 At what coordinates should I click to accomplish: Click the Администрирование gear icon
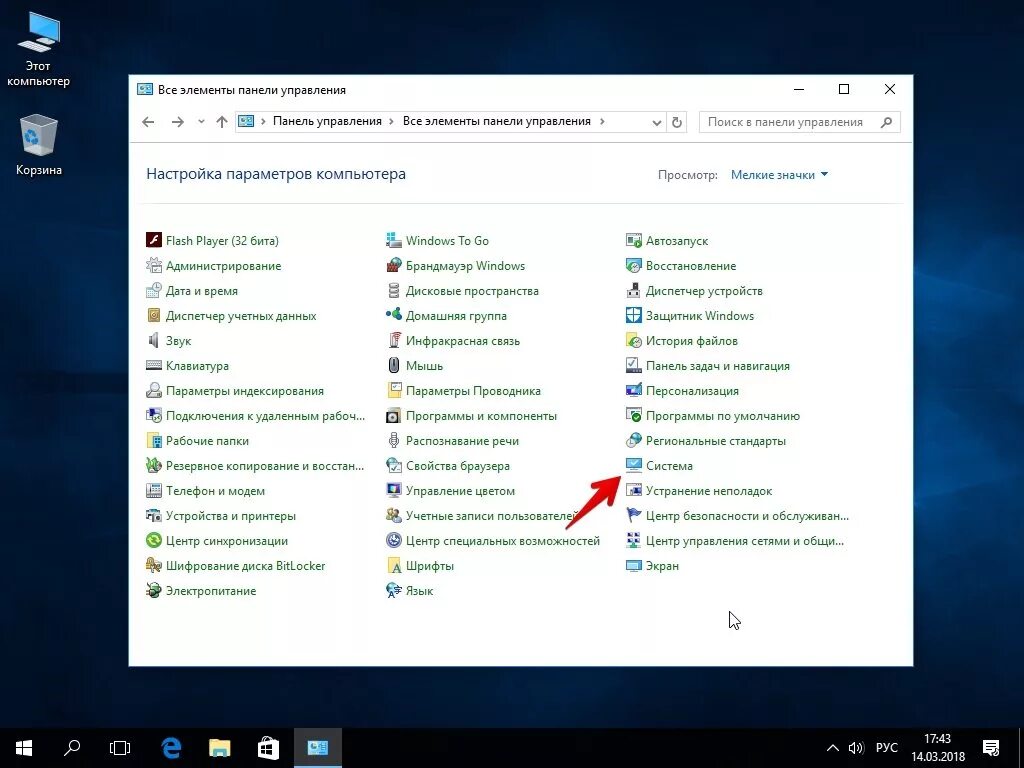click(153, 265)
